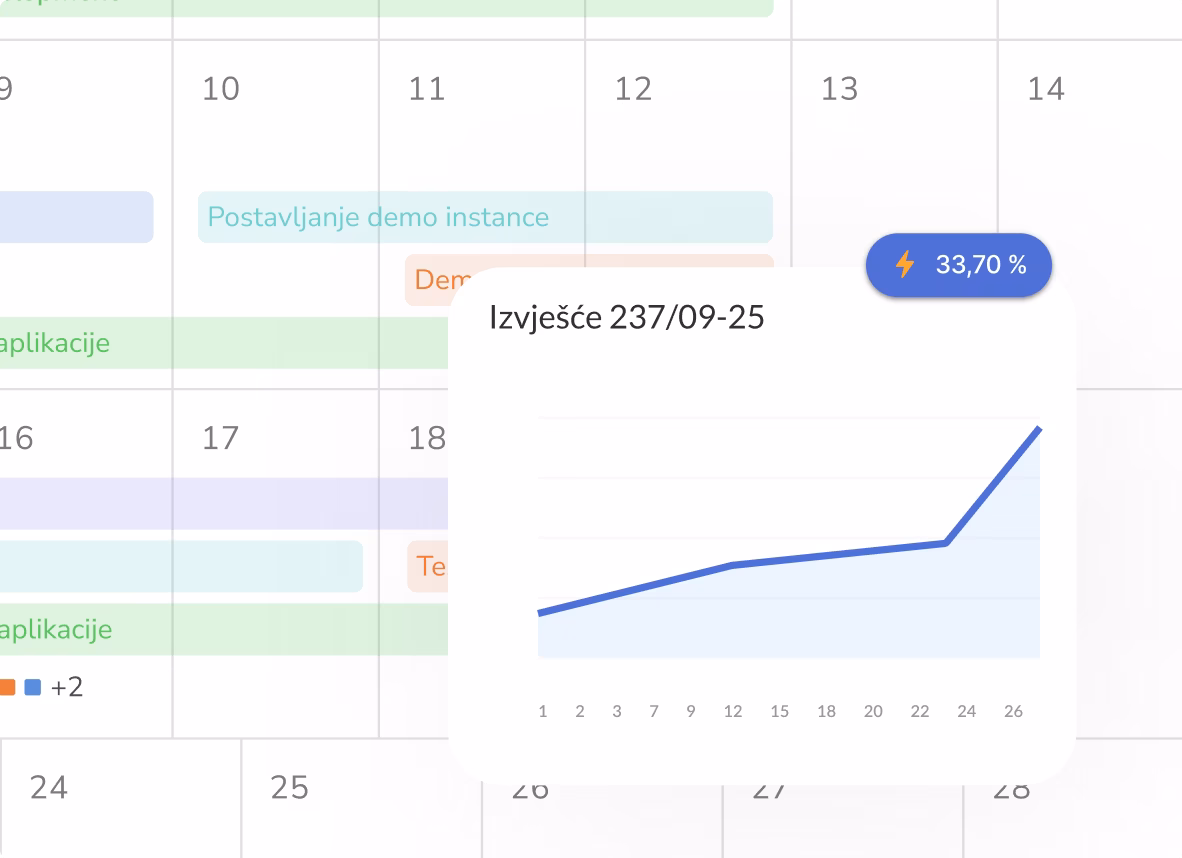Screen dimensions: 1182x858
Task: Click the "12" label on the chart axis
Action: point(733,712)
